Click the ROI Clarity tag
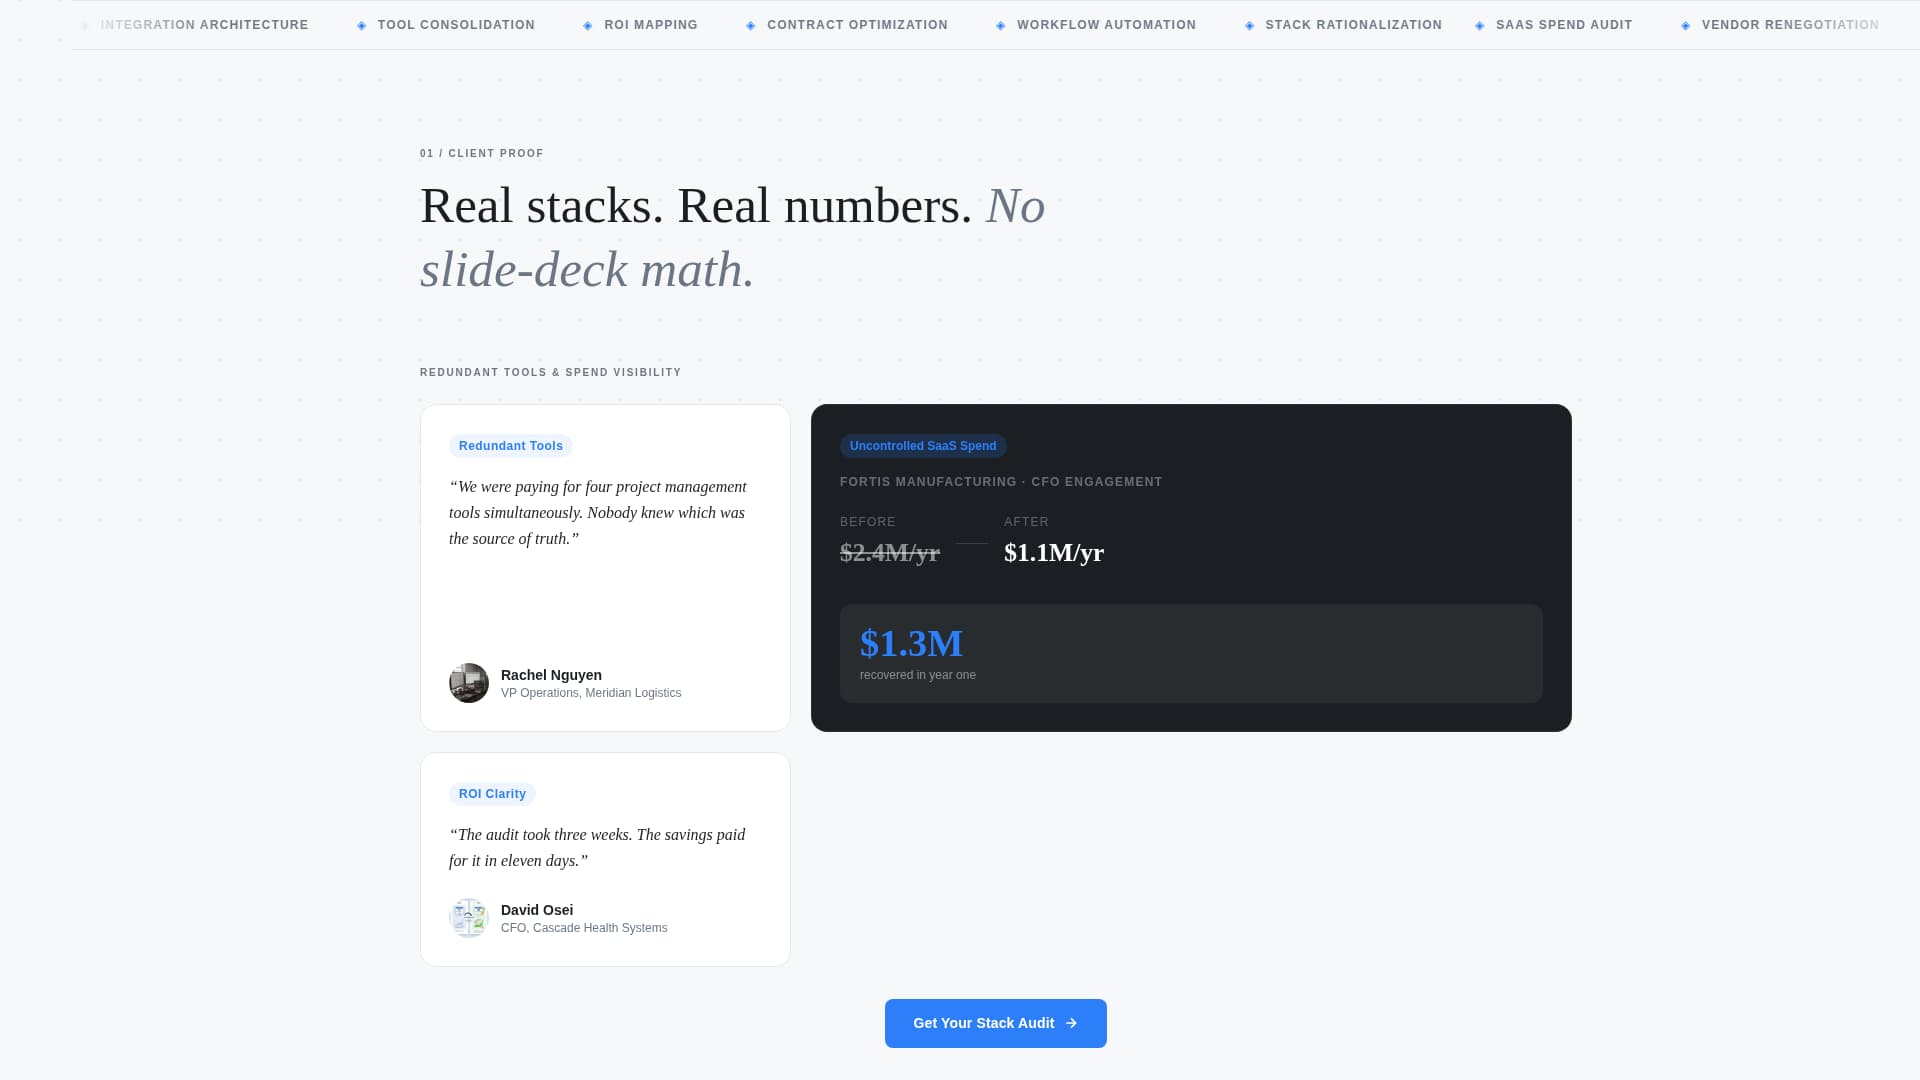This screenshot has width=1920, height=1080. point(492,793)
